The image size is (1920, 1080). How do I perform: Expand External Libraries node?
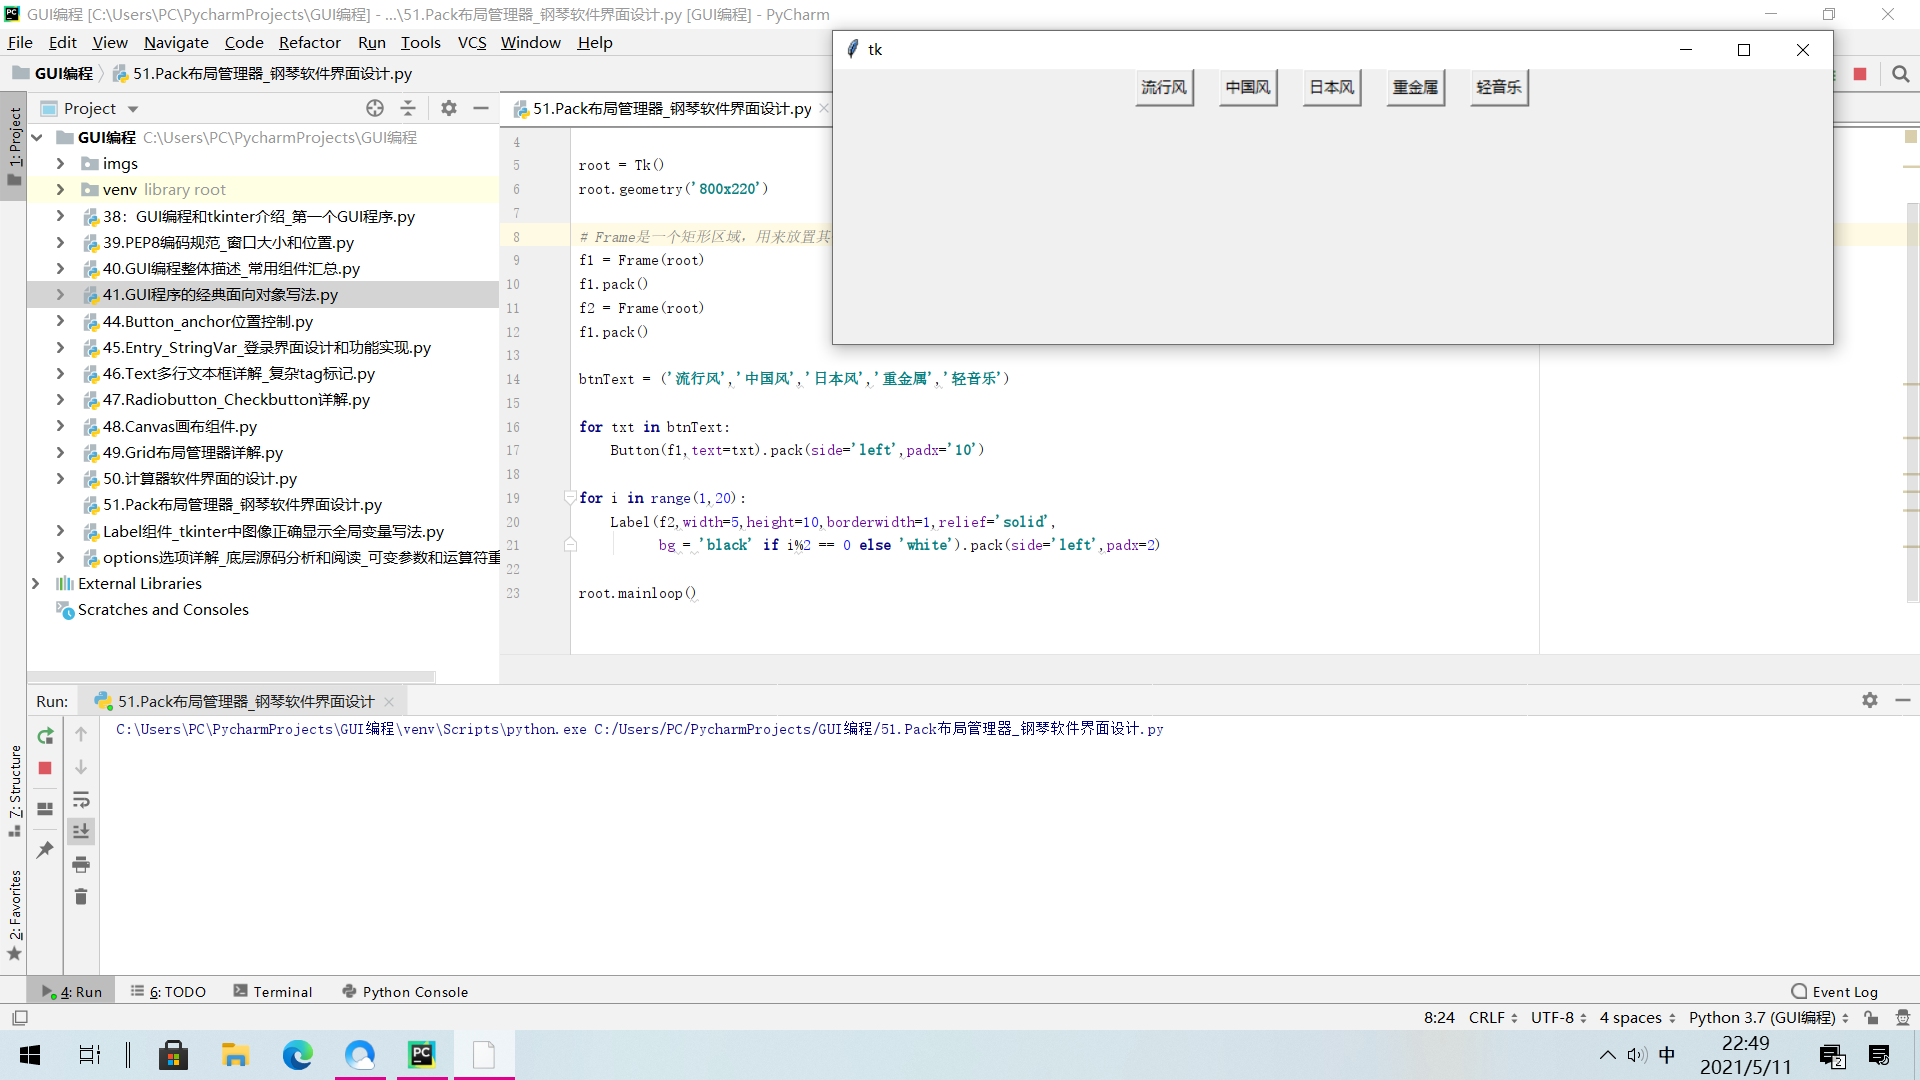[36, 583]
